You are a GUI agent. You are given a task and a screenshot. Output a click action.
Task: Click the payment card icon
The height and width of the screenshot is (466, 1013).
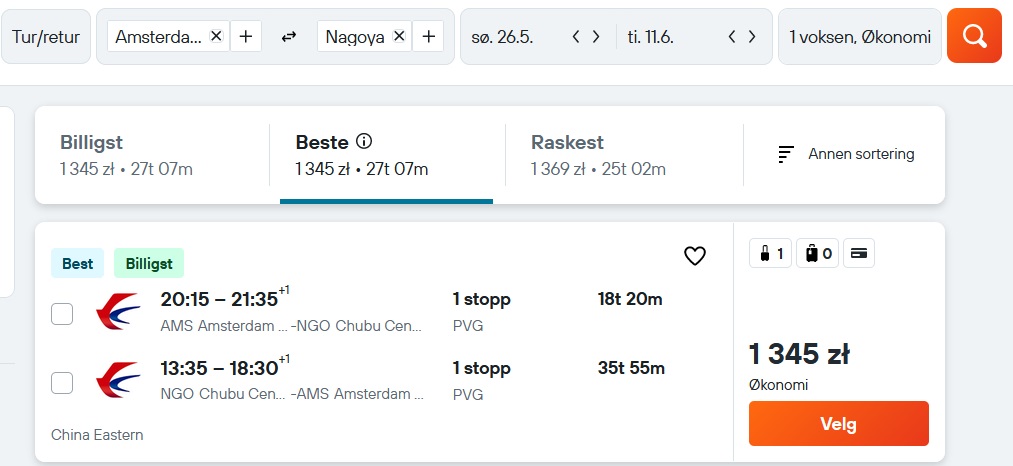point(859,253)
